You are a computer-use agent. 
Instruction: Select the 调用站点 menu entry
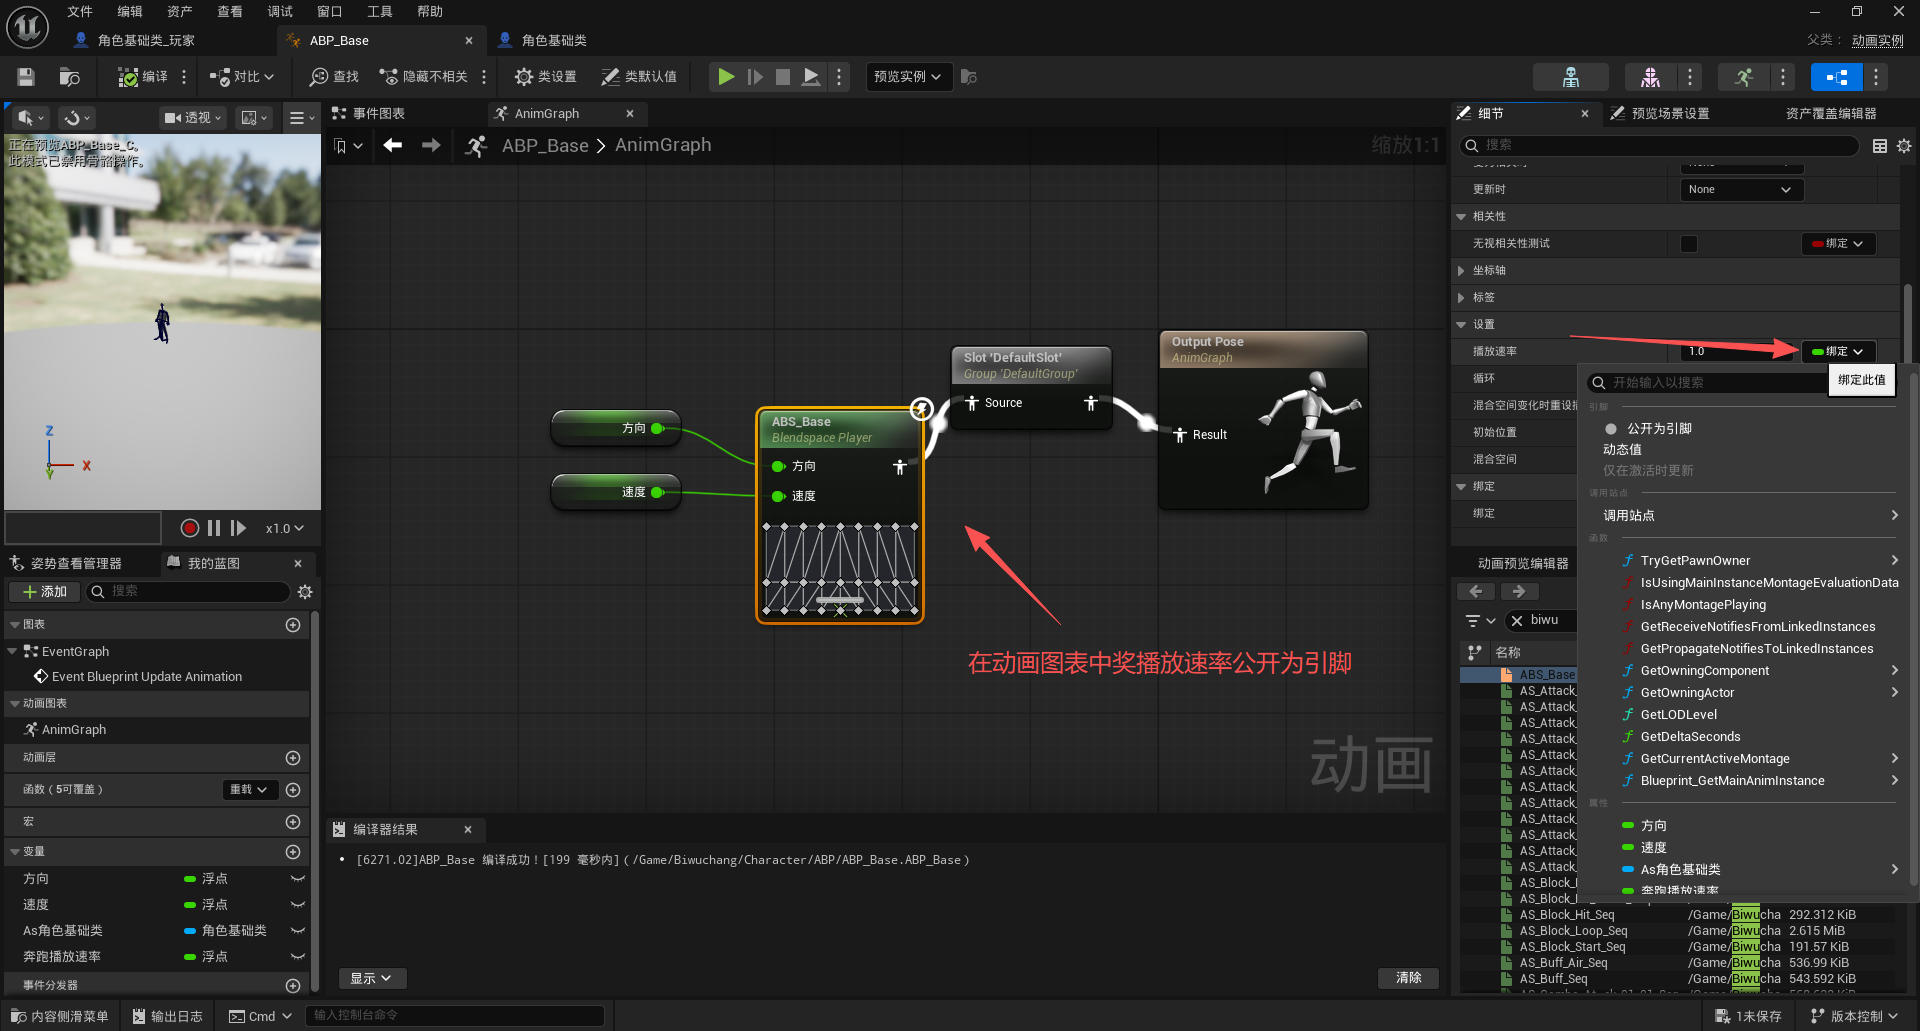click(1748, 516)
